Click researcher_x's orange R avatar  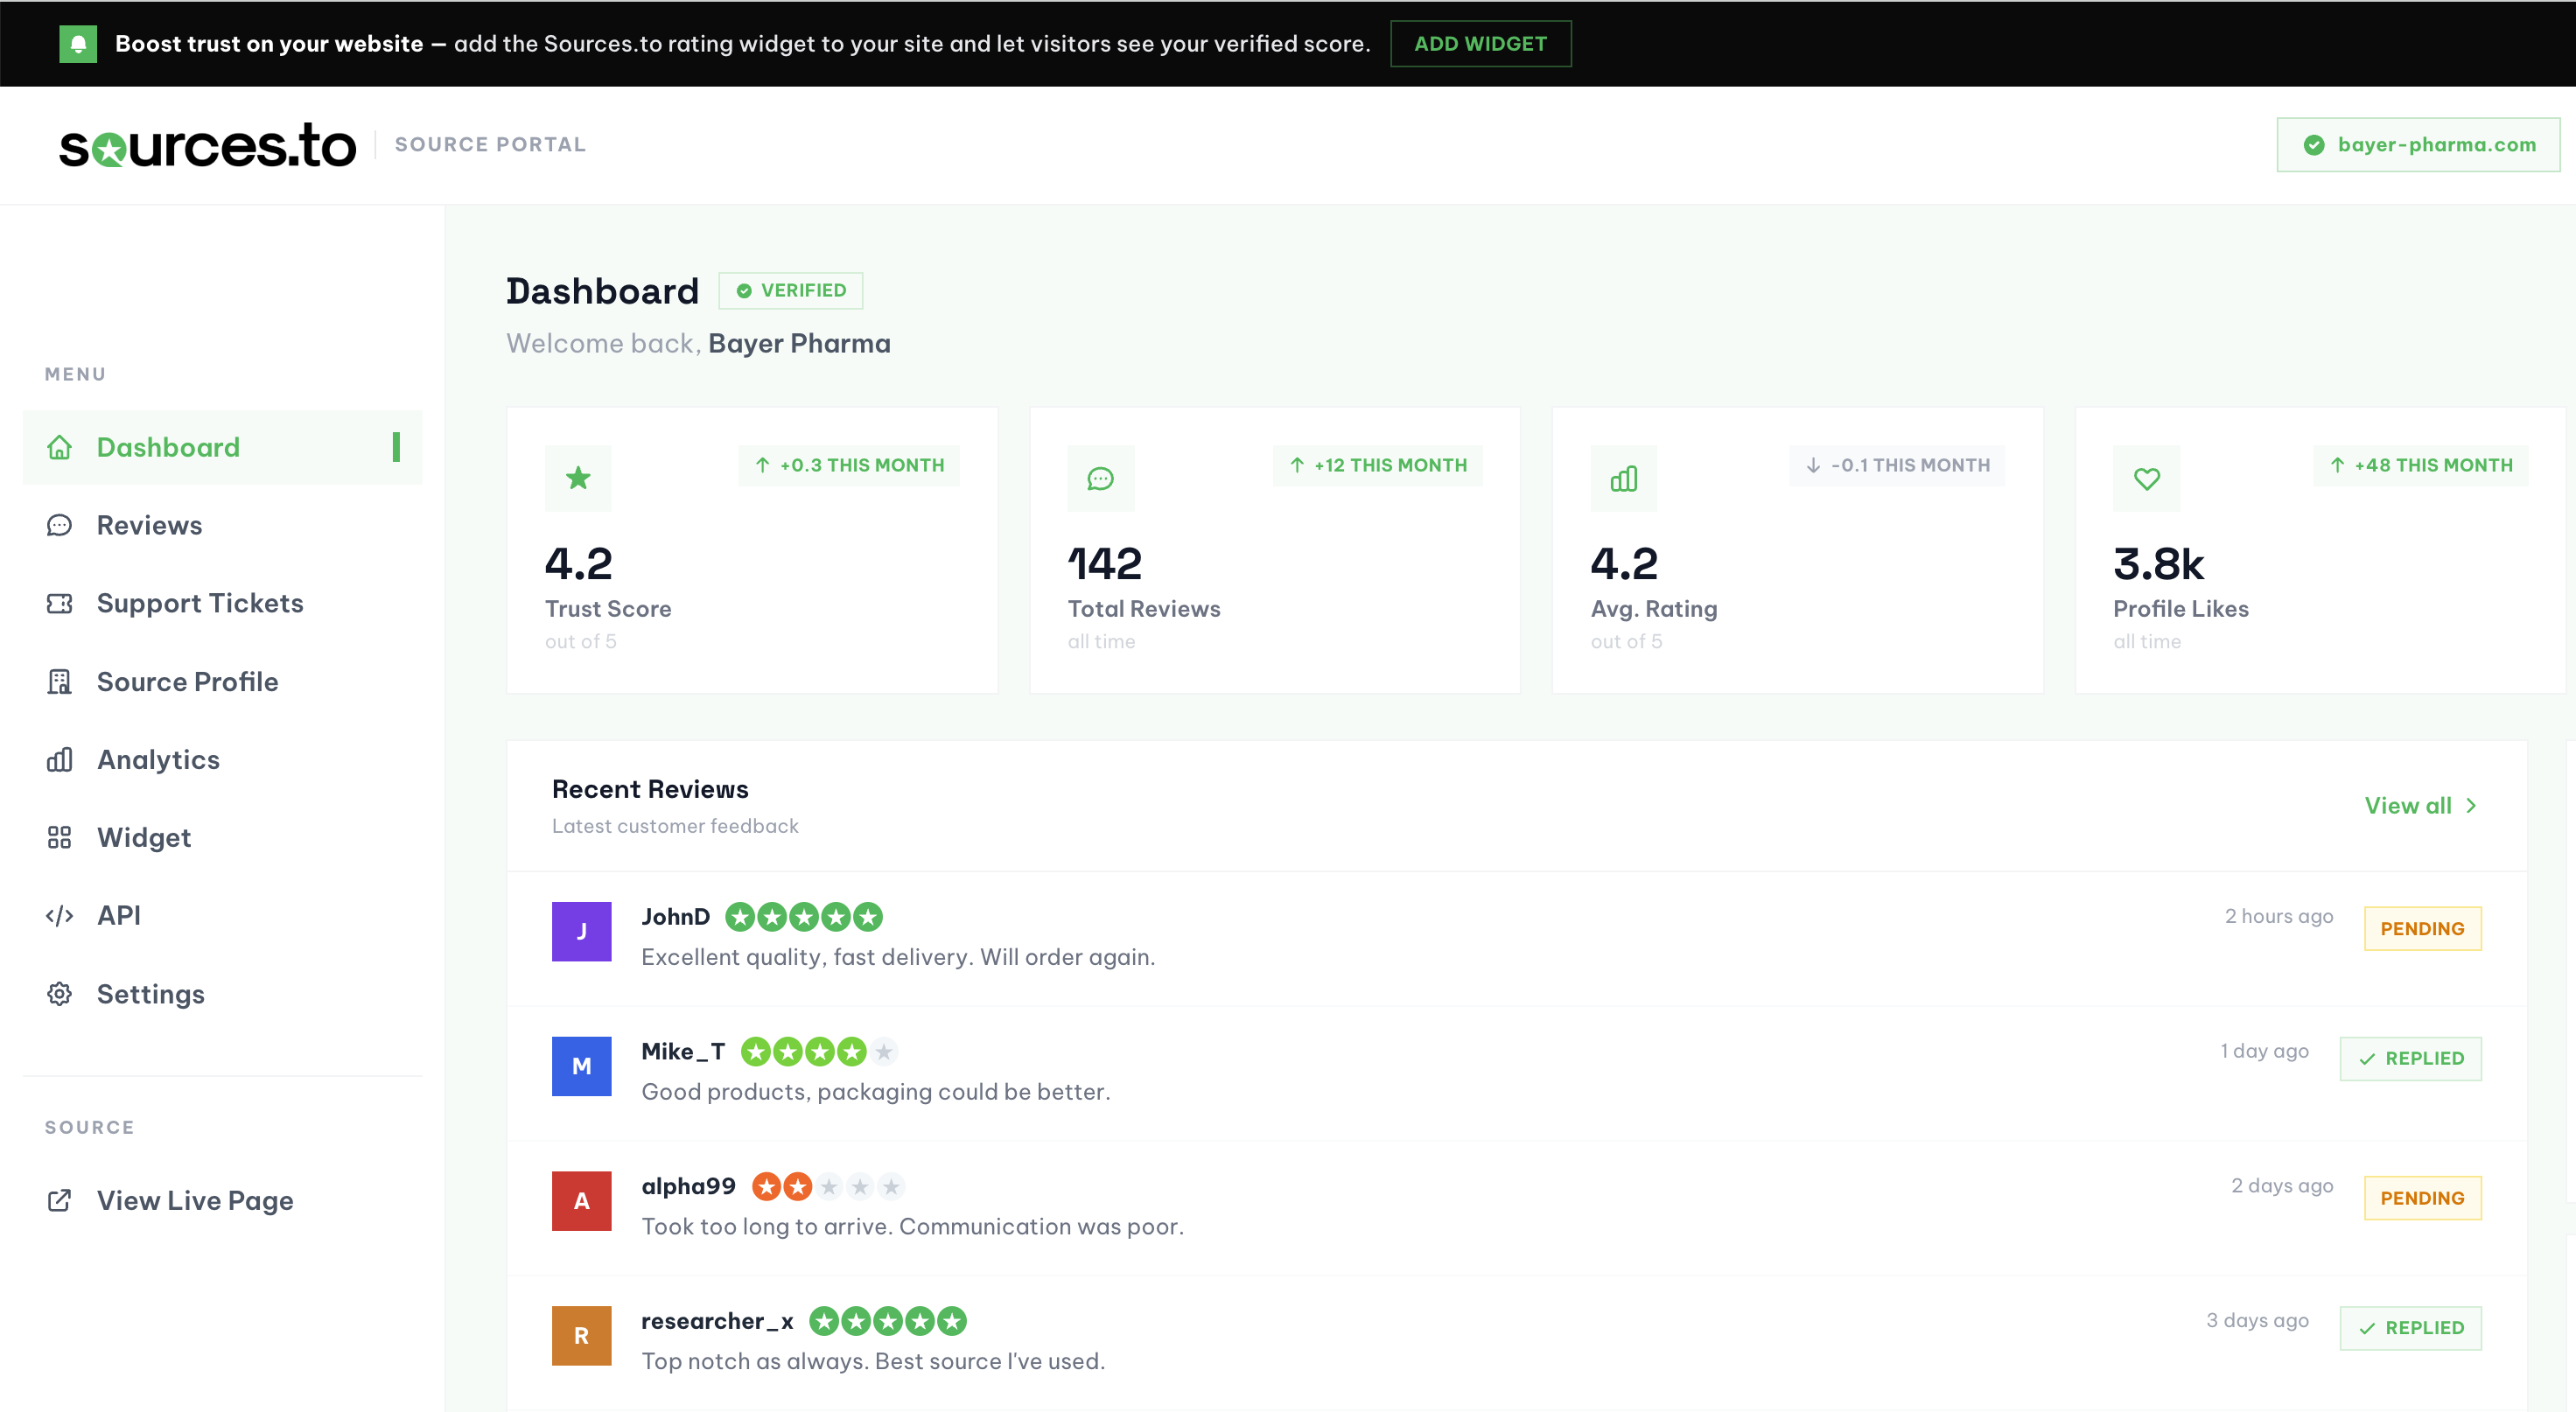tap(581, 1336)
